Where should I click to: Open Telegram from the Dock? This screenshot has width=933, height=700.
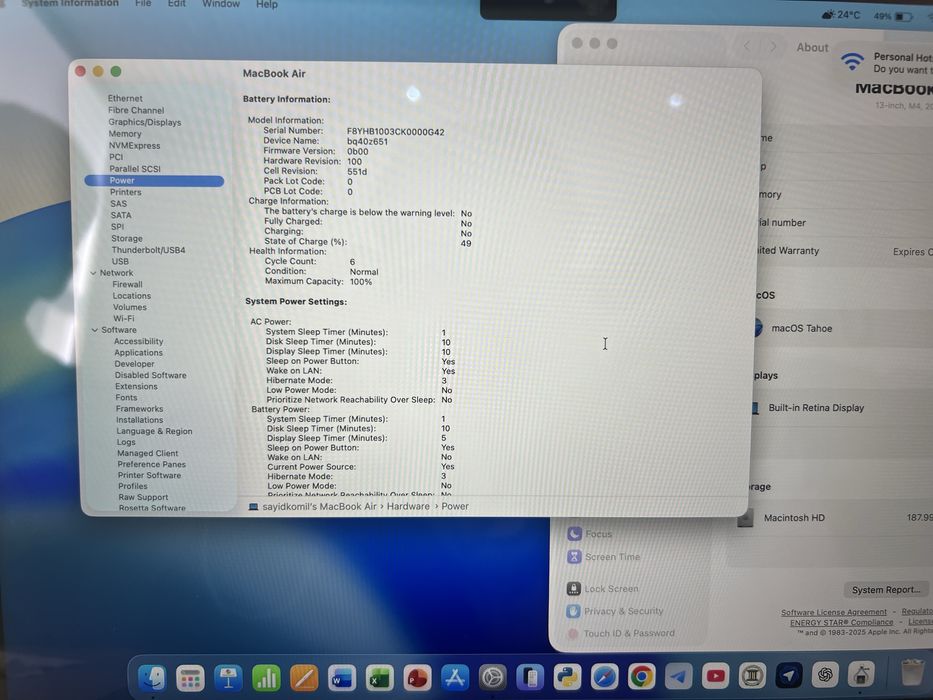(x=679, y=676)
